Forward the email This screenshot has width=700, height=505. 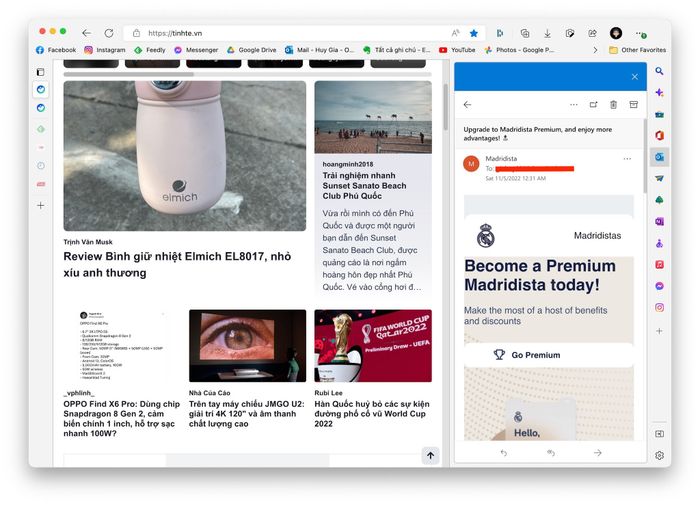pyautogui.click(x=598, y=453)
